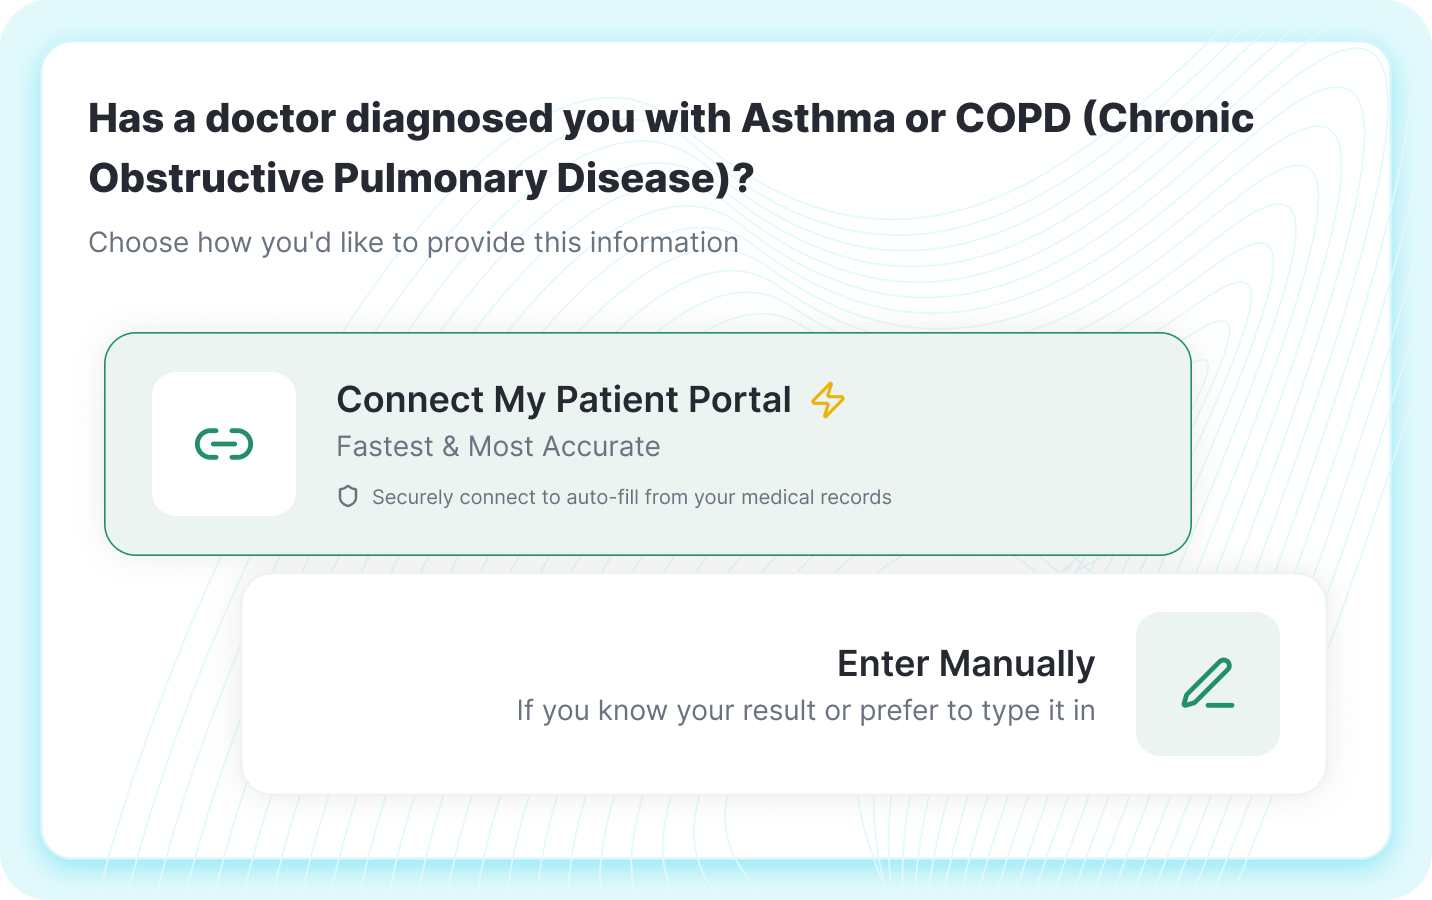Click the securely connect auto-fill description
This screenshot has height=900, width=1432.
tap(631, 496)
